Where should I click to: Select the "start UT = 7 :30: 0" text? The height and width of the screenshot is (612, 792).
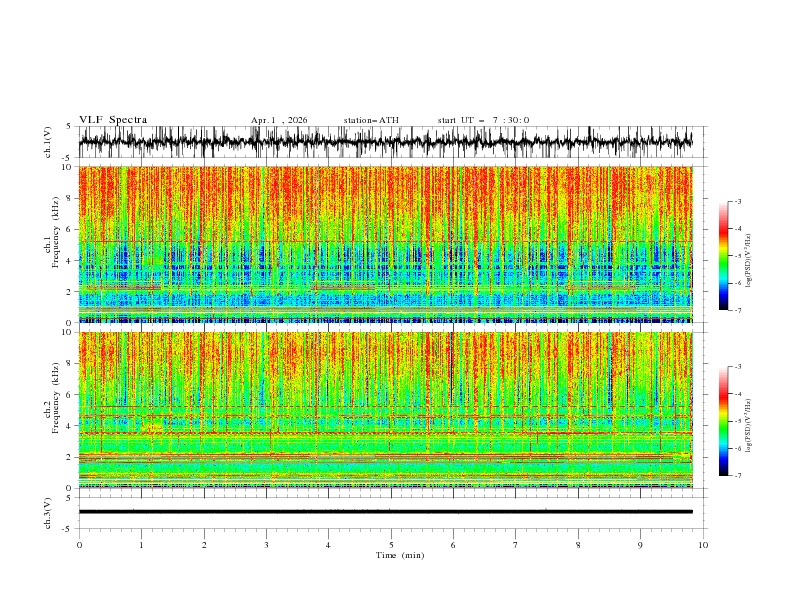click(x=483, y=120)
